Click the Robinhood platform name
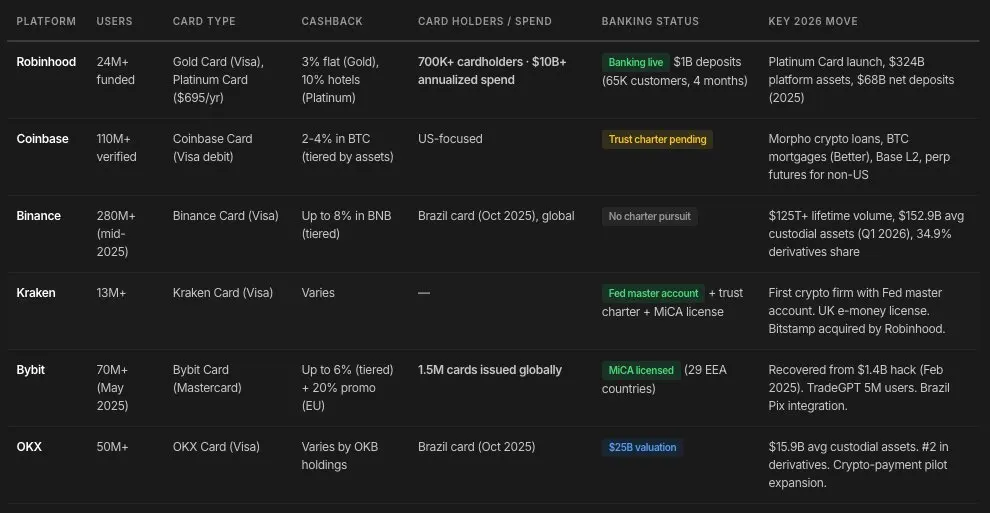 46,62
